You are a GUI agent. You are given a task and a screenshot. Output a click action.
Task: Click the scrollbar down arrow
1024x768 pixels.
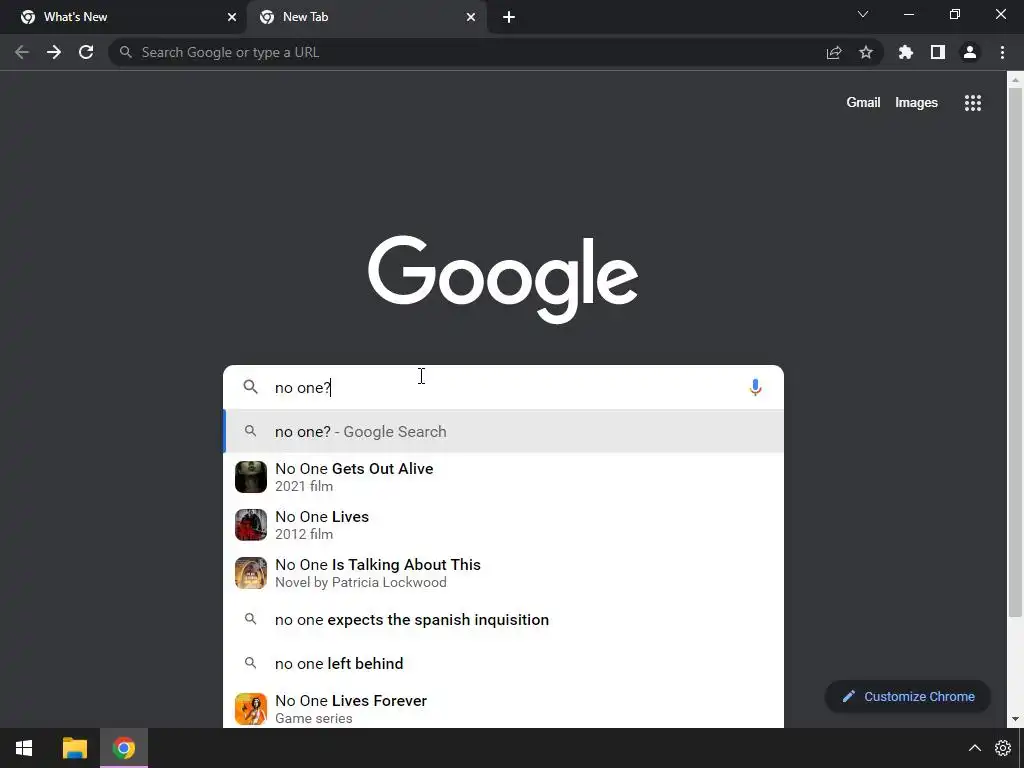(1015, 719)
